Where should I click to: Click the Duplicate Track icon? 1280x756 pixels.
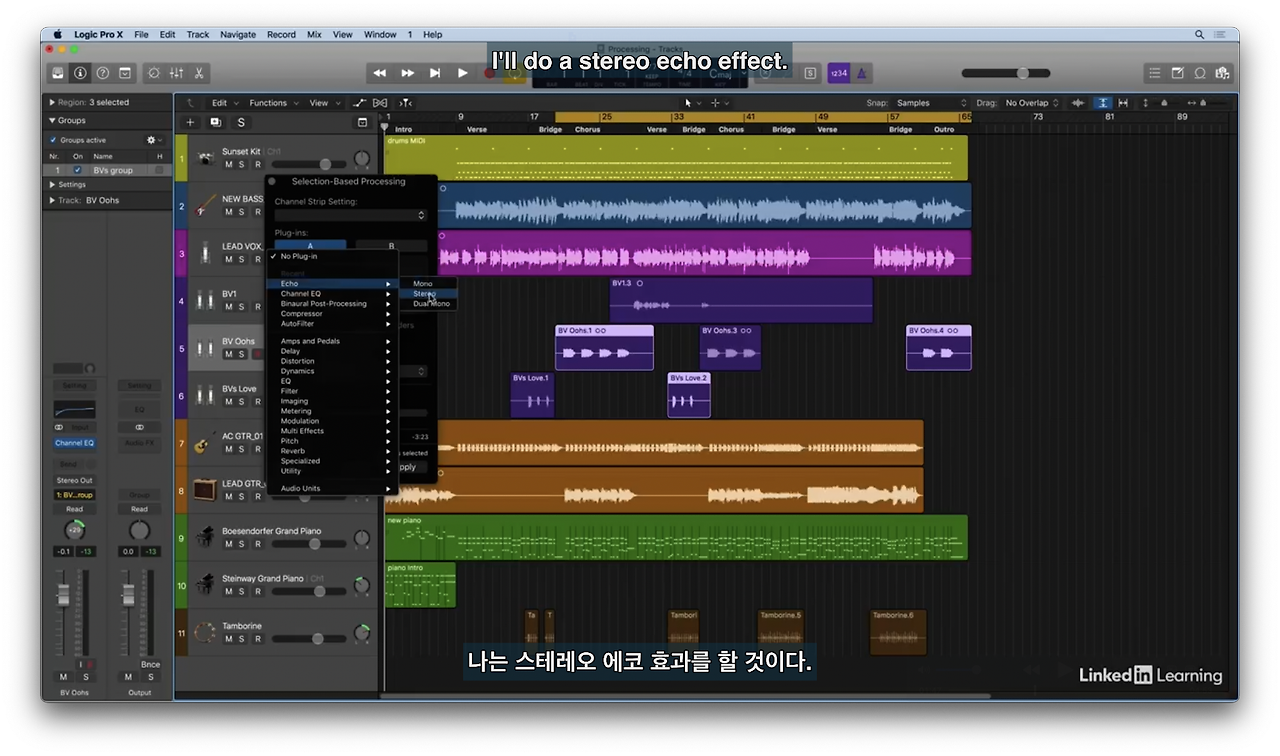(x=215, y=122)
